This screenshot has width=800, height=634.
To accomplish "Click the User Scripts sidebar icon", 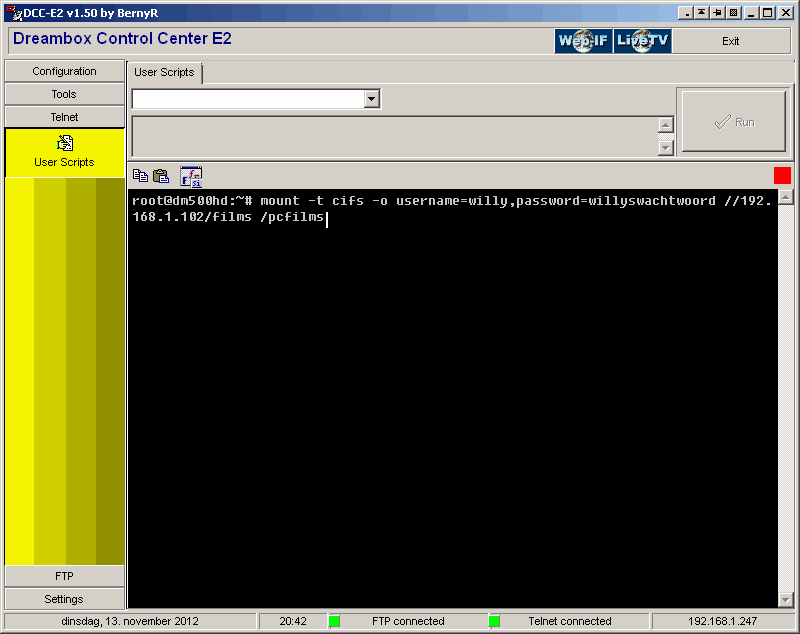I will pos(65,143).
